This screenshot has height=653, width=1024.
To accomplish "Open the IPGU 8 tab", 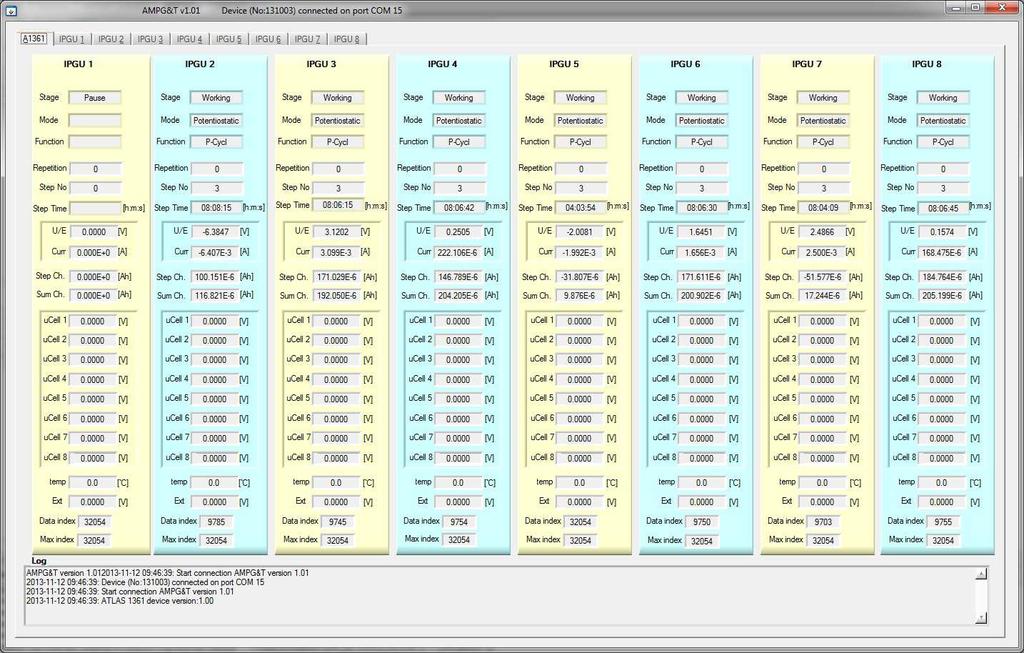I will tap(347, 39).
